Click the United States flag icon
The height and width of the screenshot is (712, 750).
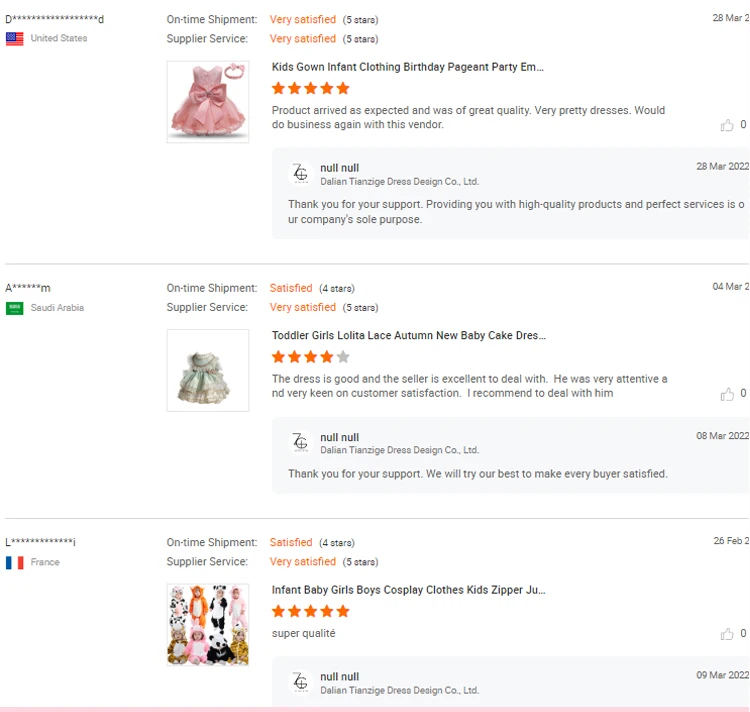pyautogui.click(x=15, y=39)
